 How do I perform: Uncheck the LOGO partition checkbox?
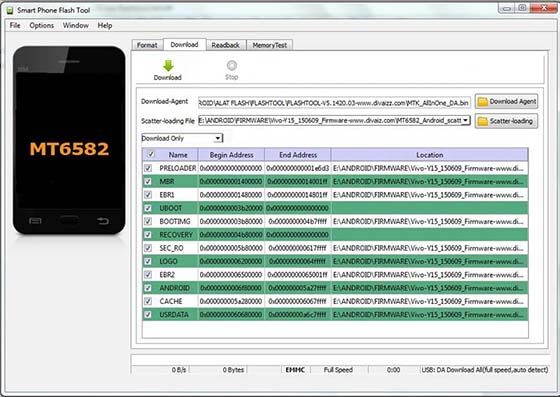(x=148, y=261)
